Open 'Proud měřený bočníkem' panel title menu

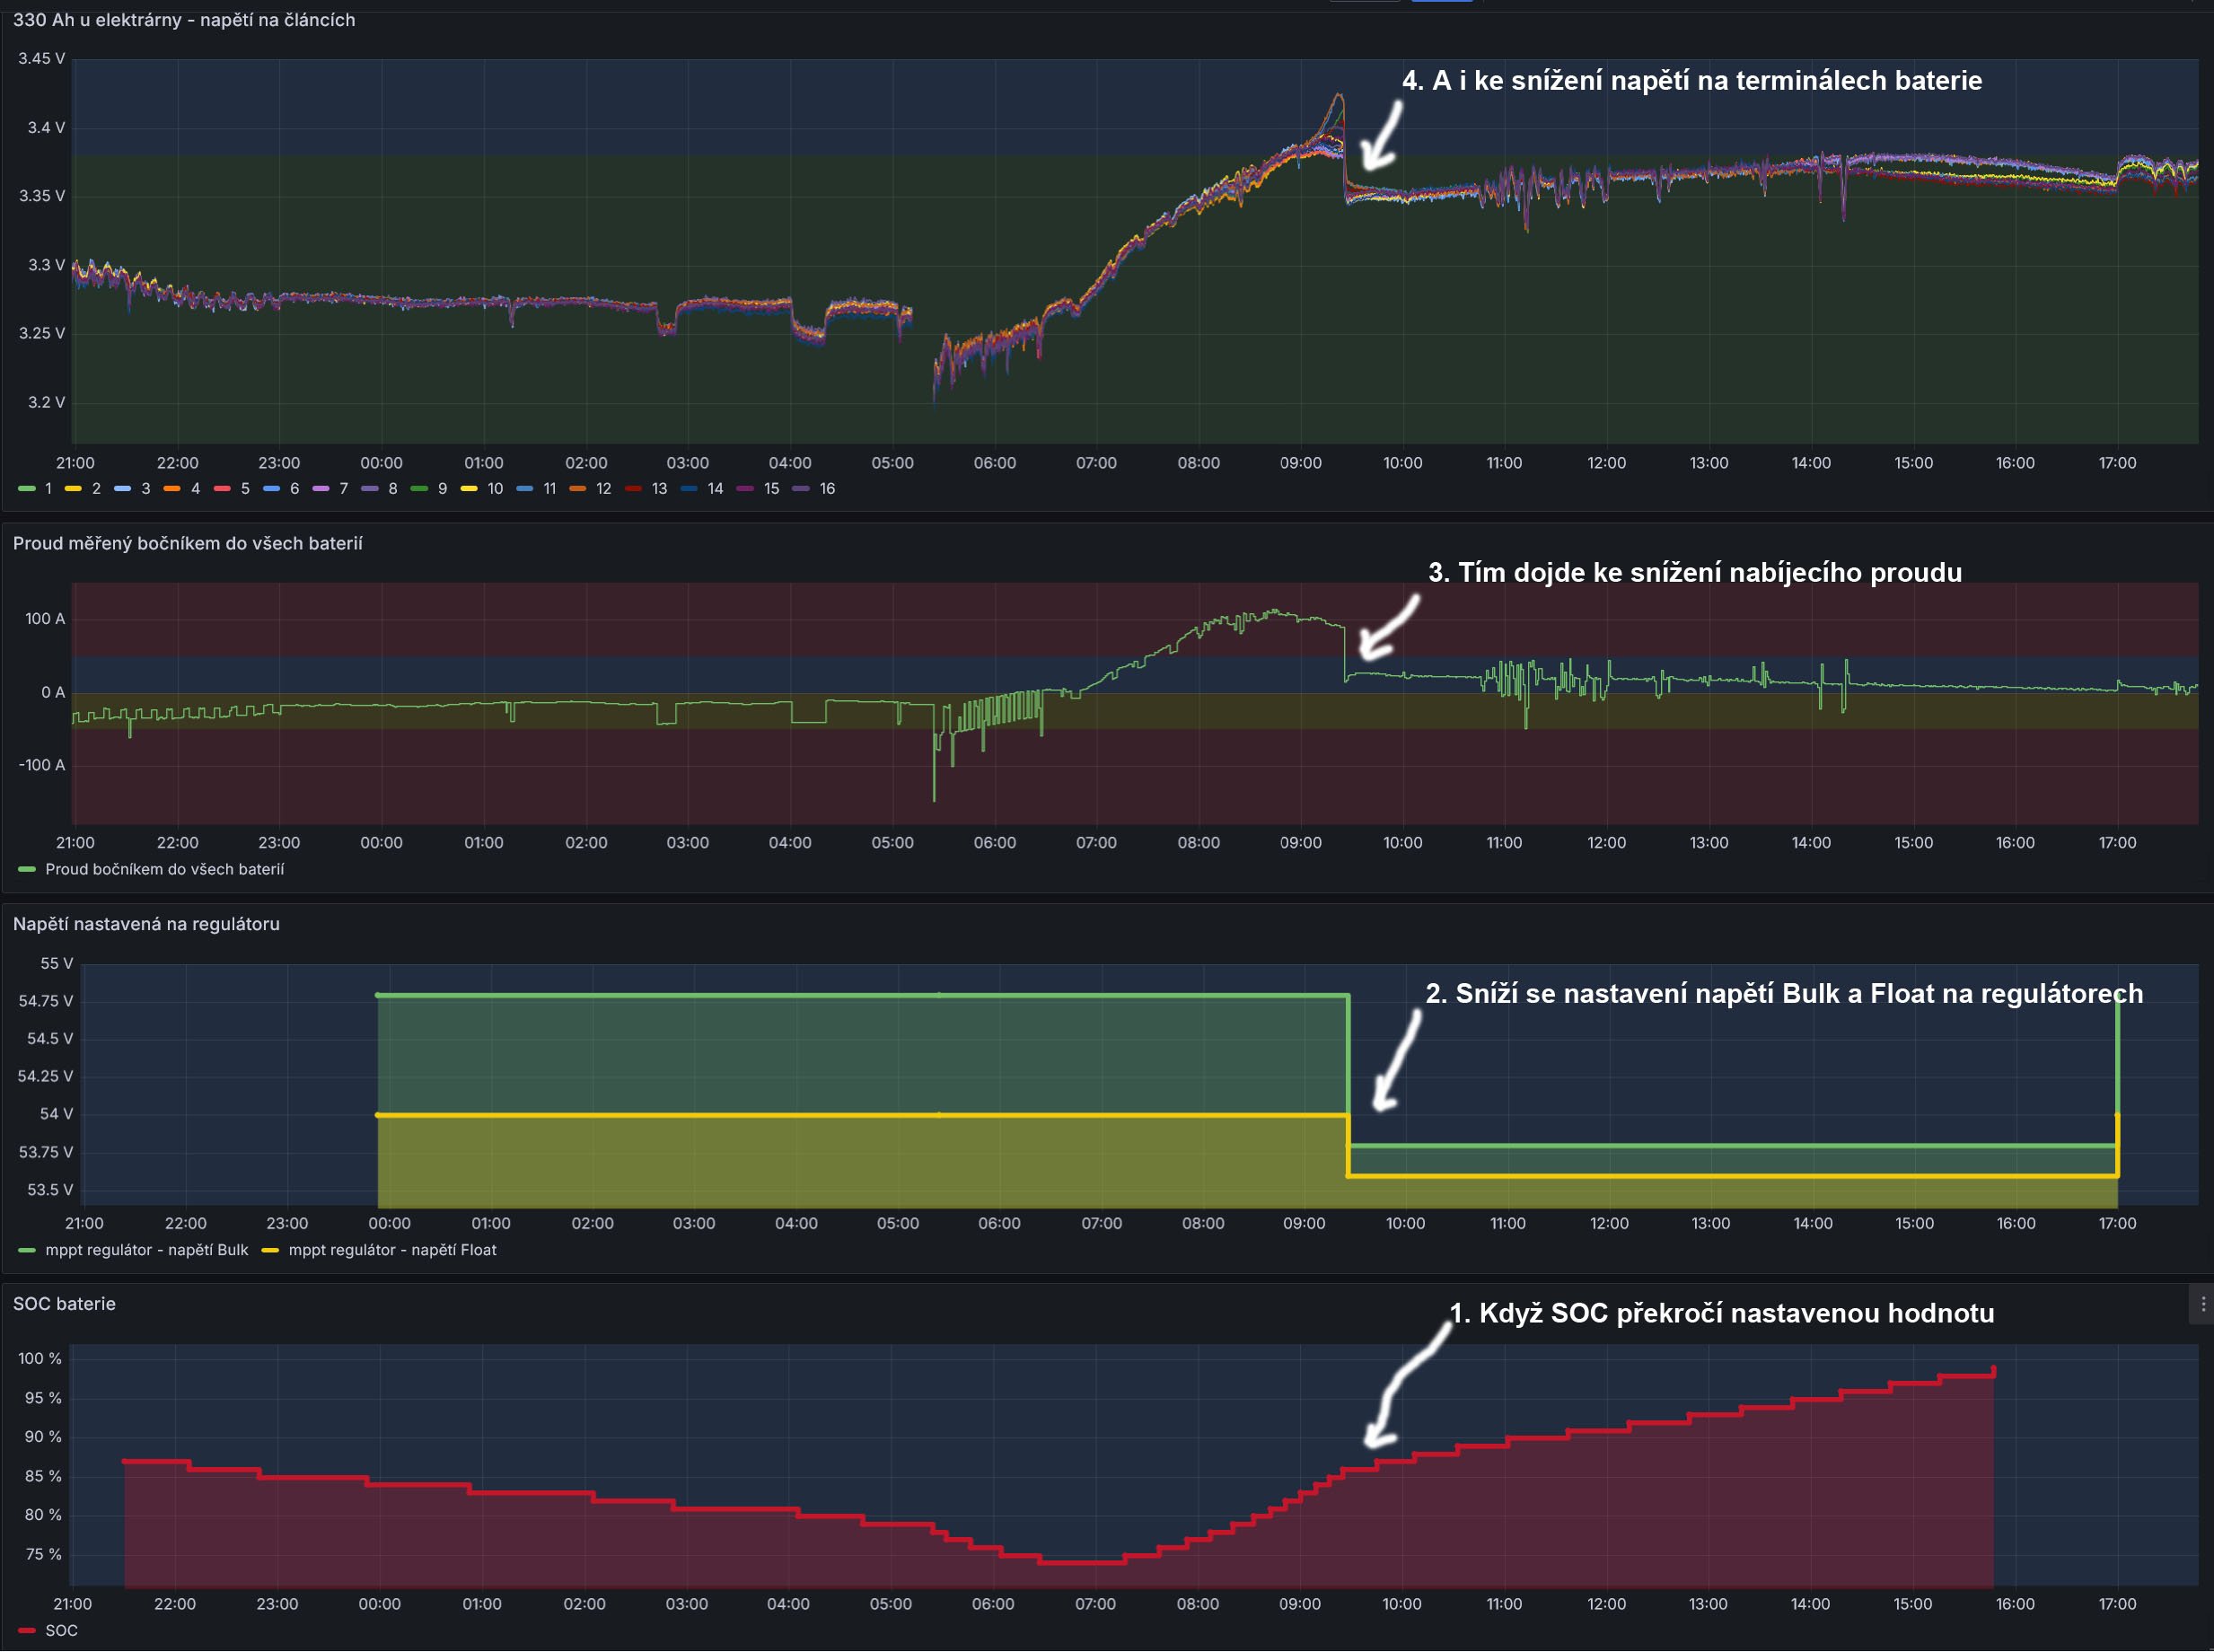point(187,544)
